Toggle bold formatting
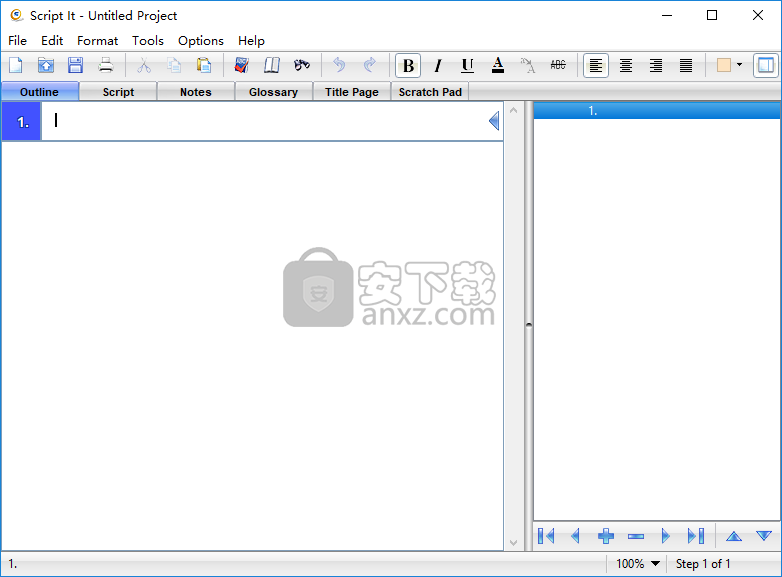Viewport: 782px width, 577px height. pos(408,65)
